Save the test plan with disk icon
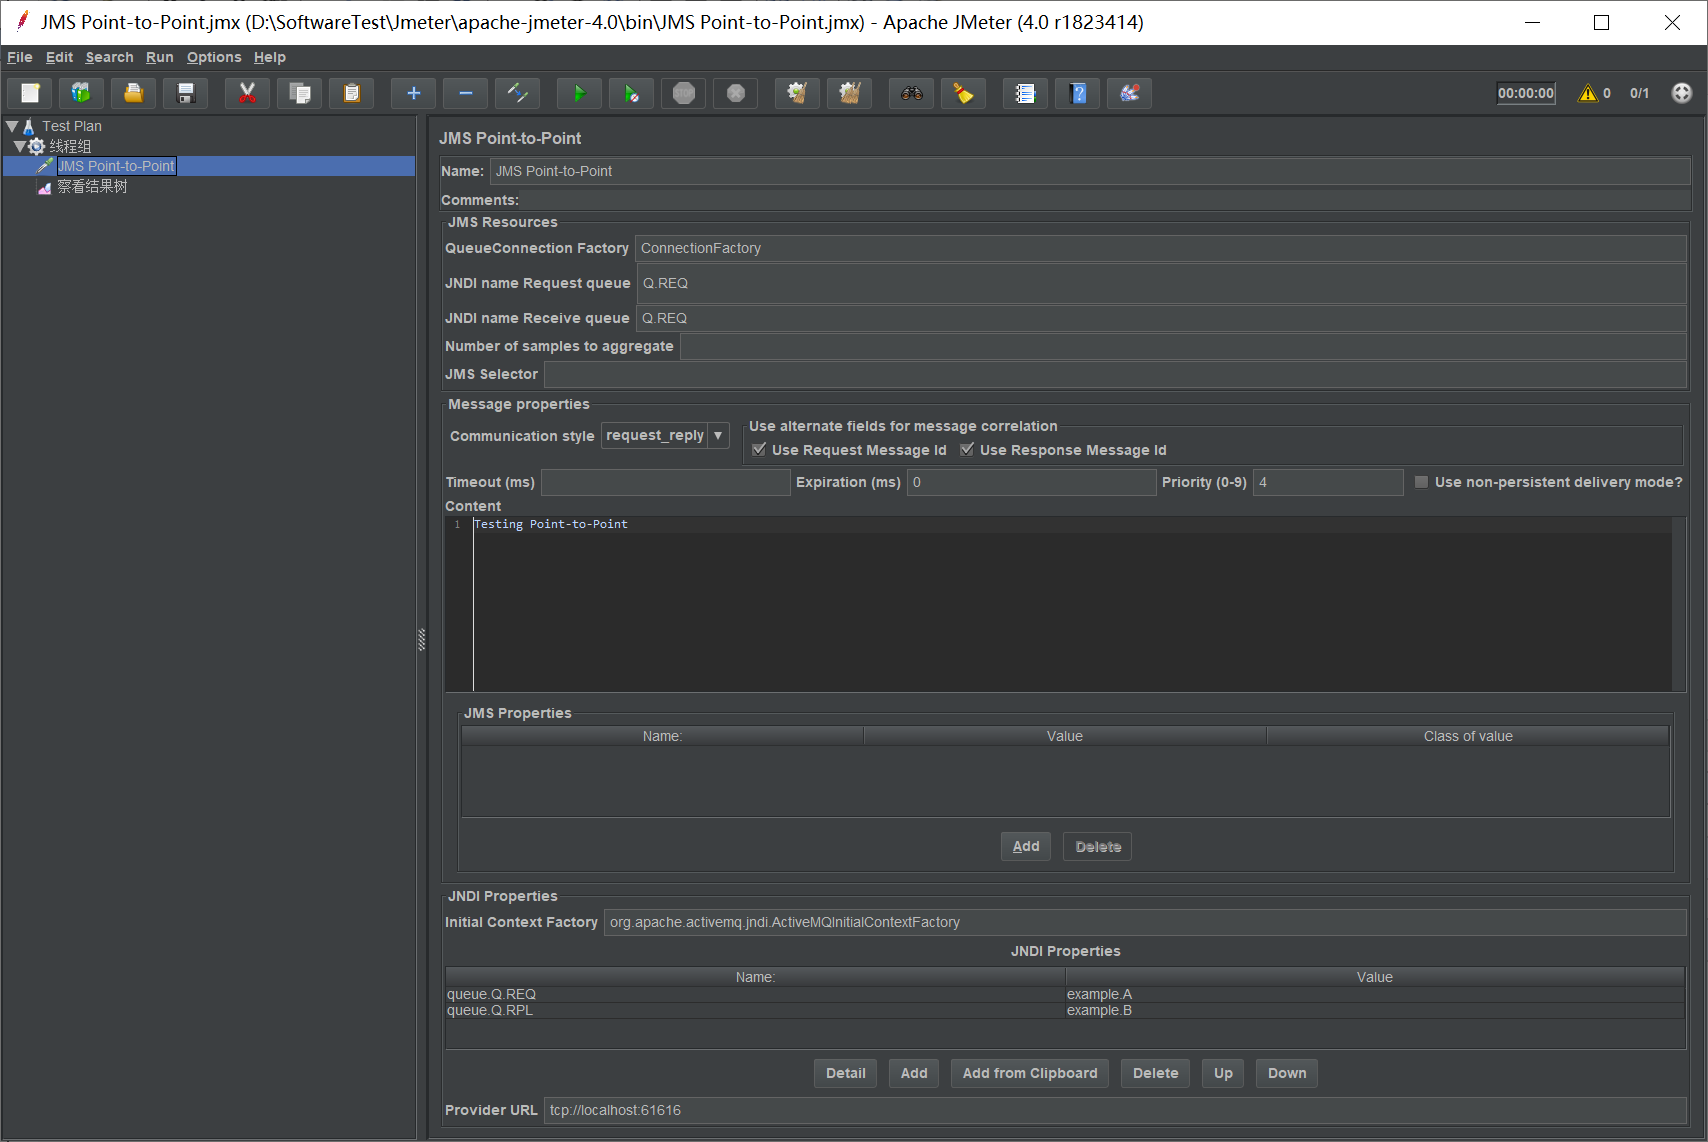The width and height of the screenshot is (1708, 1142). pos(185,93)
